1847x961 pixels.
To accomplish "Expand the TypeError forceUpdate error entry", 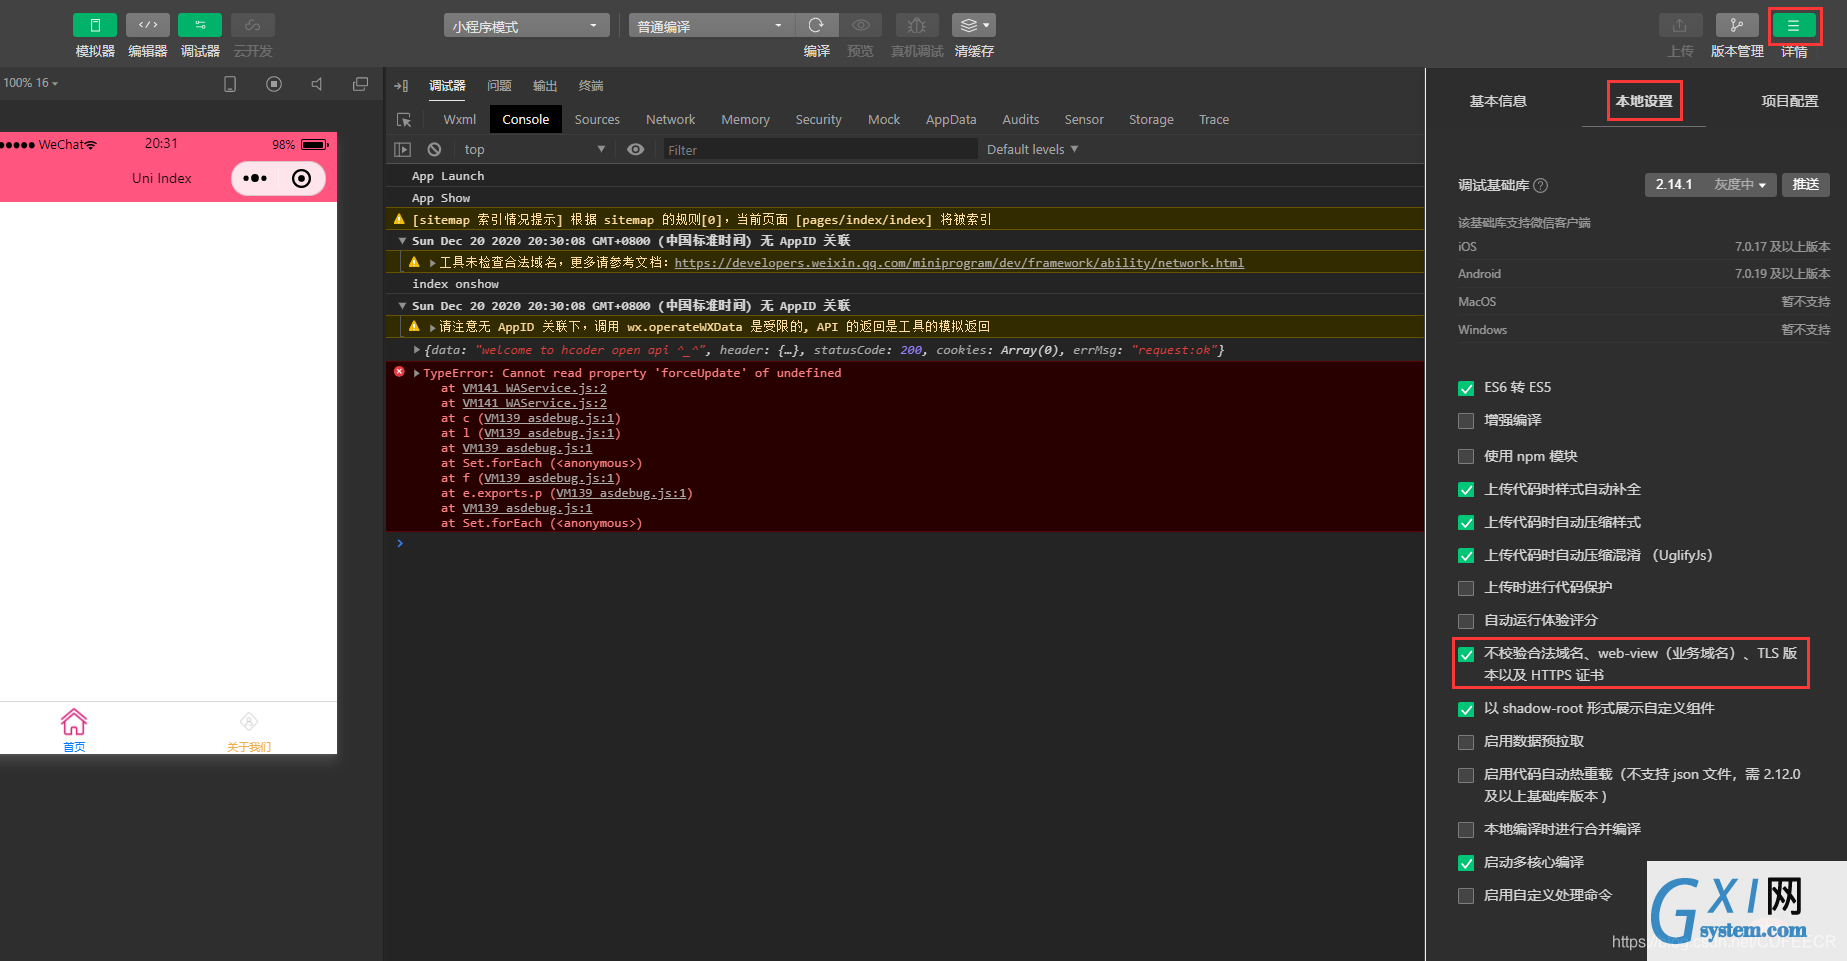I will pyautogui.click(x=417, y=373).
